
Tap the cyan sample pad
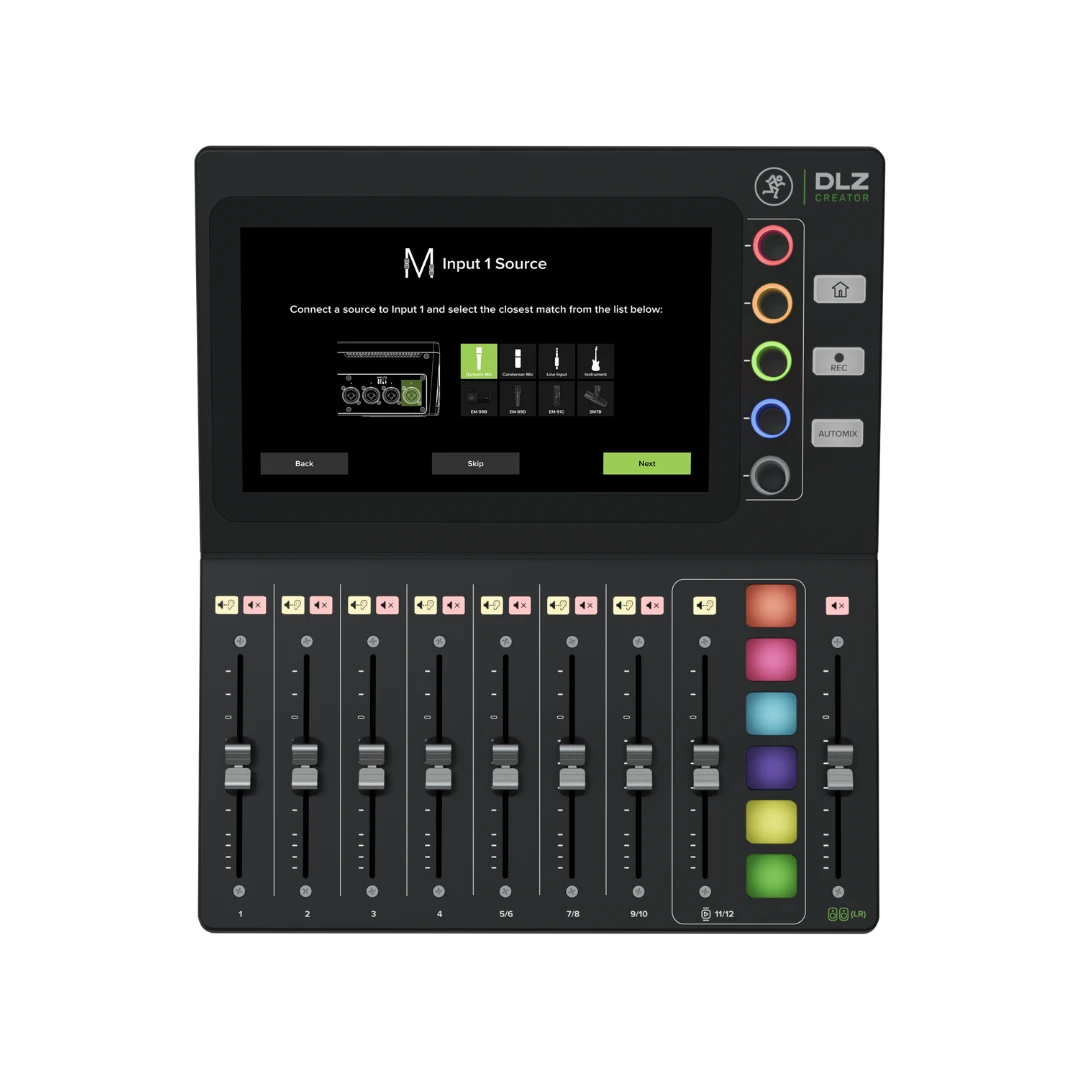click(771, 713)
